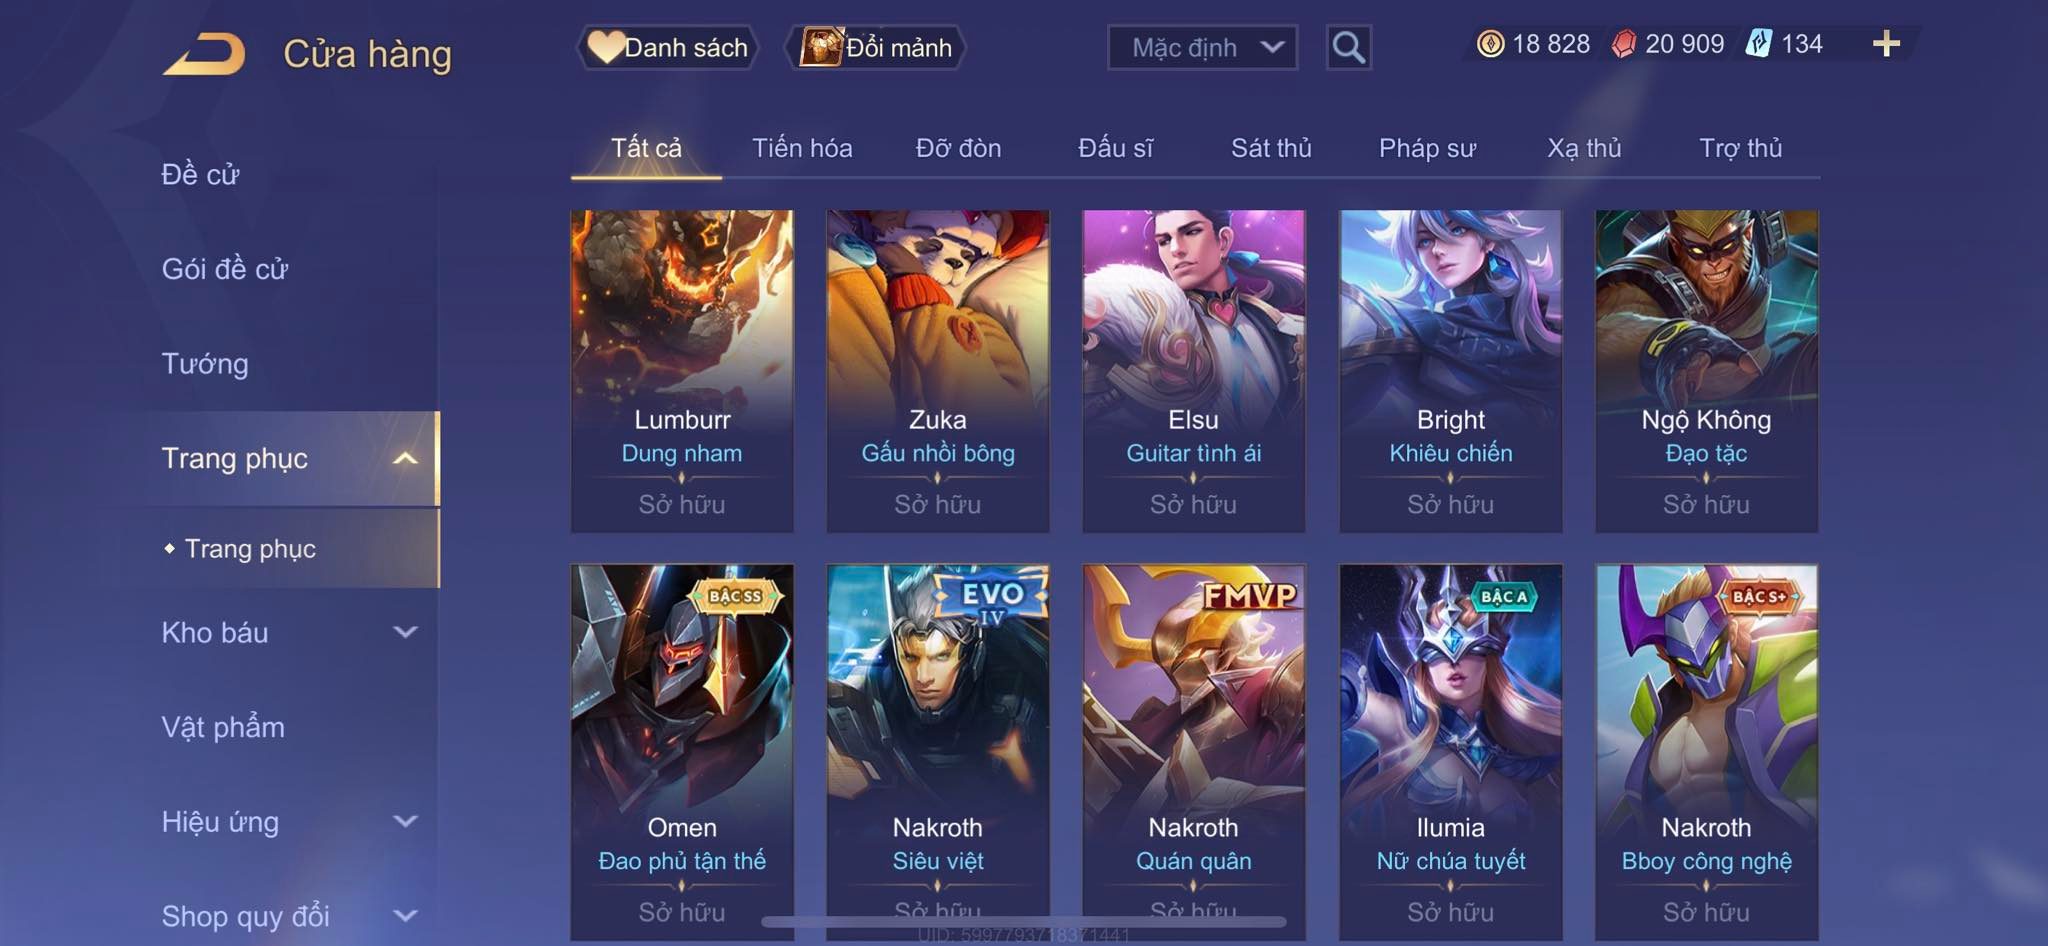Open Danh sách wishlist heart button
2048x946 pixels.
click(667, 47)
